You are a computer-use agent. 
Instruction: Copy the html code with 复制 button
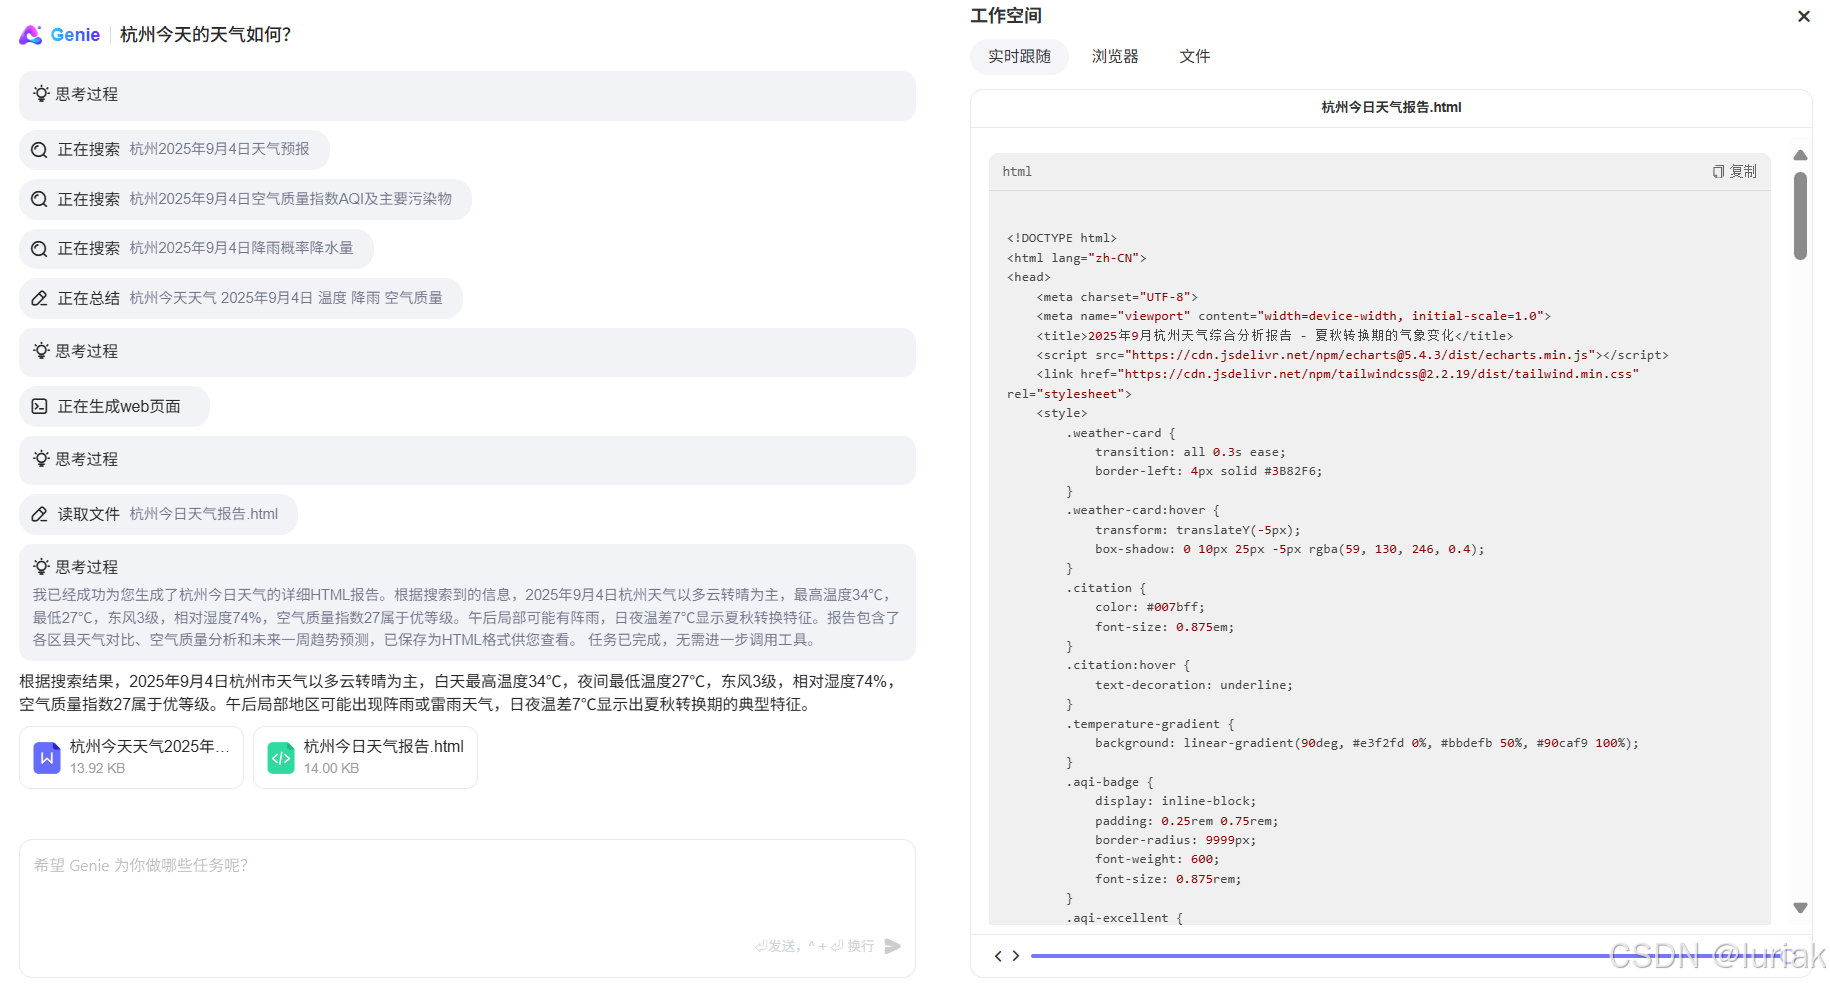click(1735, 172)
